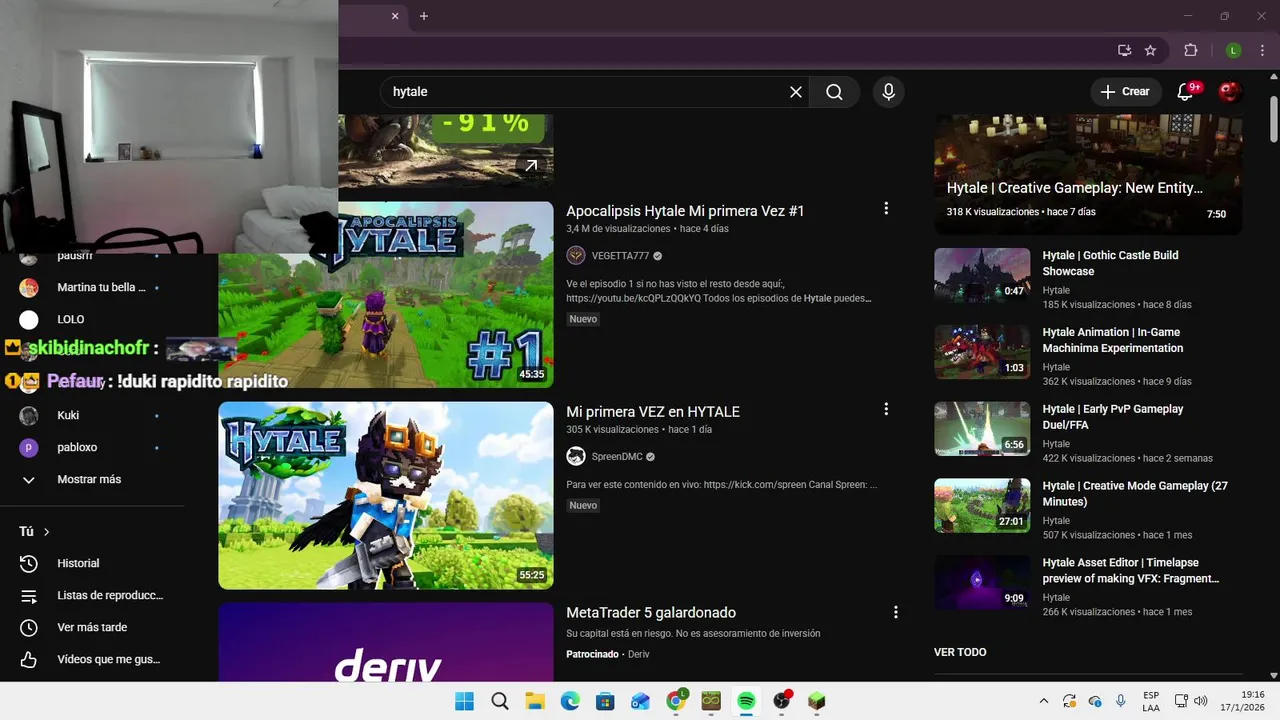The image size is (1280, 720).
Task: Open options for MetaTrader 5 ad
Action: click(x=895, y=612)
